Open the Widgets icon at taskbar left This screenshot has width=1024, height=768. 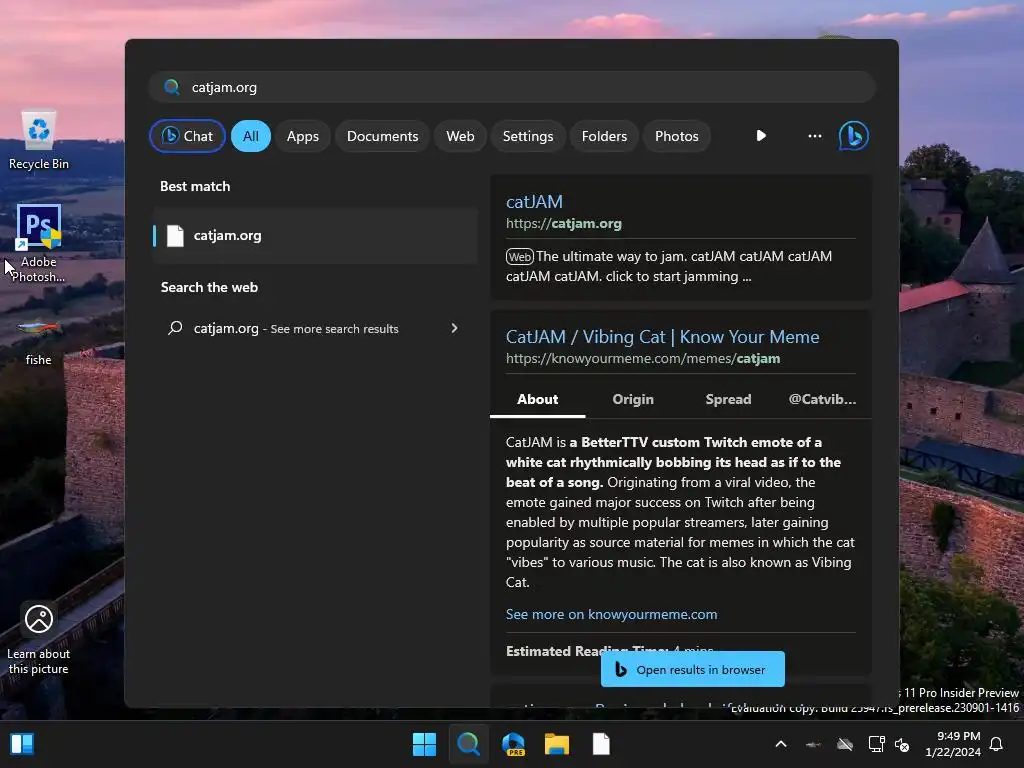click(x=22, y=744)
